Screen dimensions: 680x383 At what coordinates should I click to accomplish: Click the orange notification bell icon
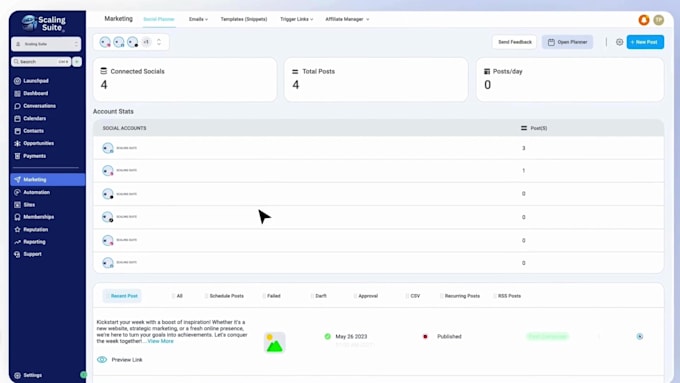click(644, 20)
